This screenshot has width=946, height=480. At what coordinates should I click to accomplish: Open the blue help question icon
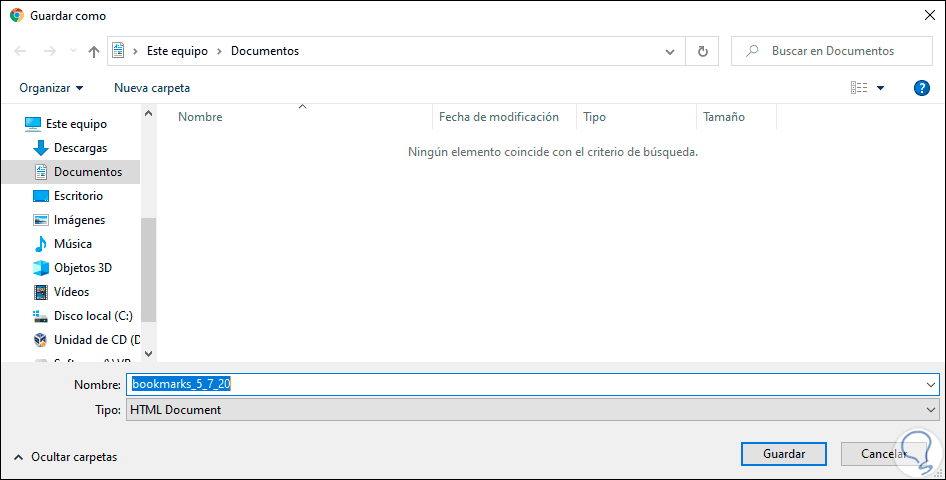click(921, 88)
